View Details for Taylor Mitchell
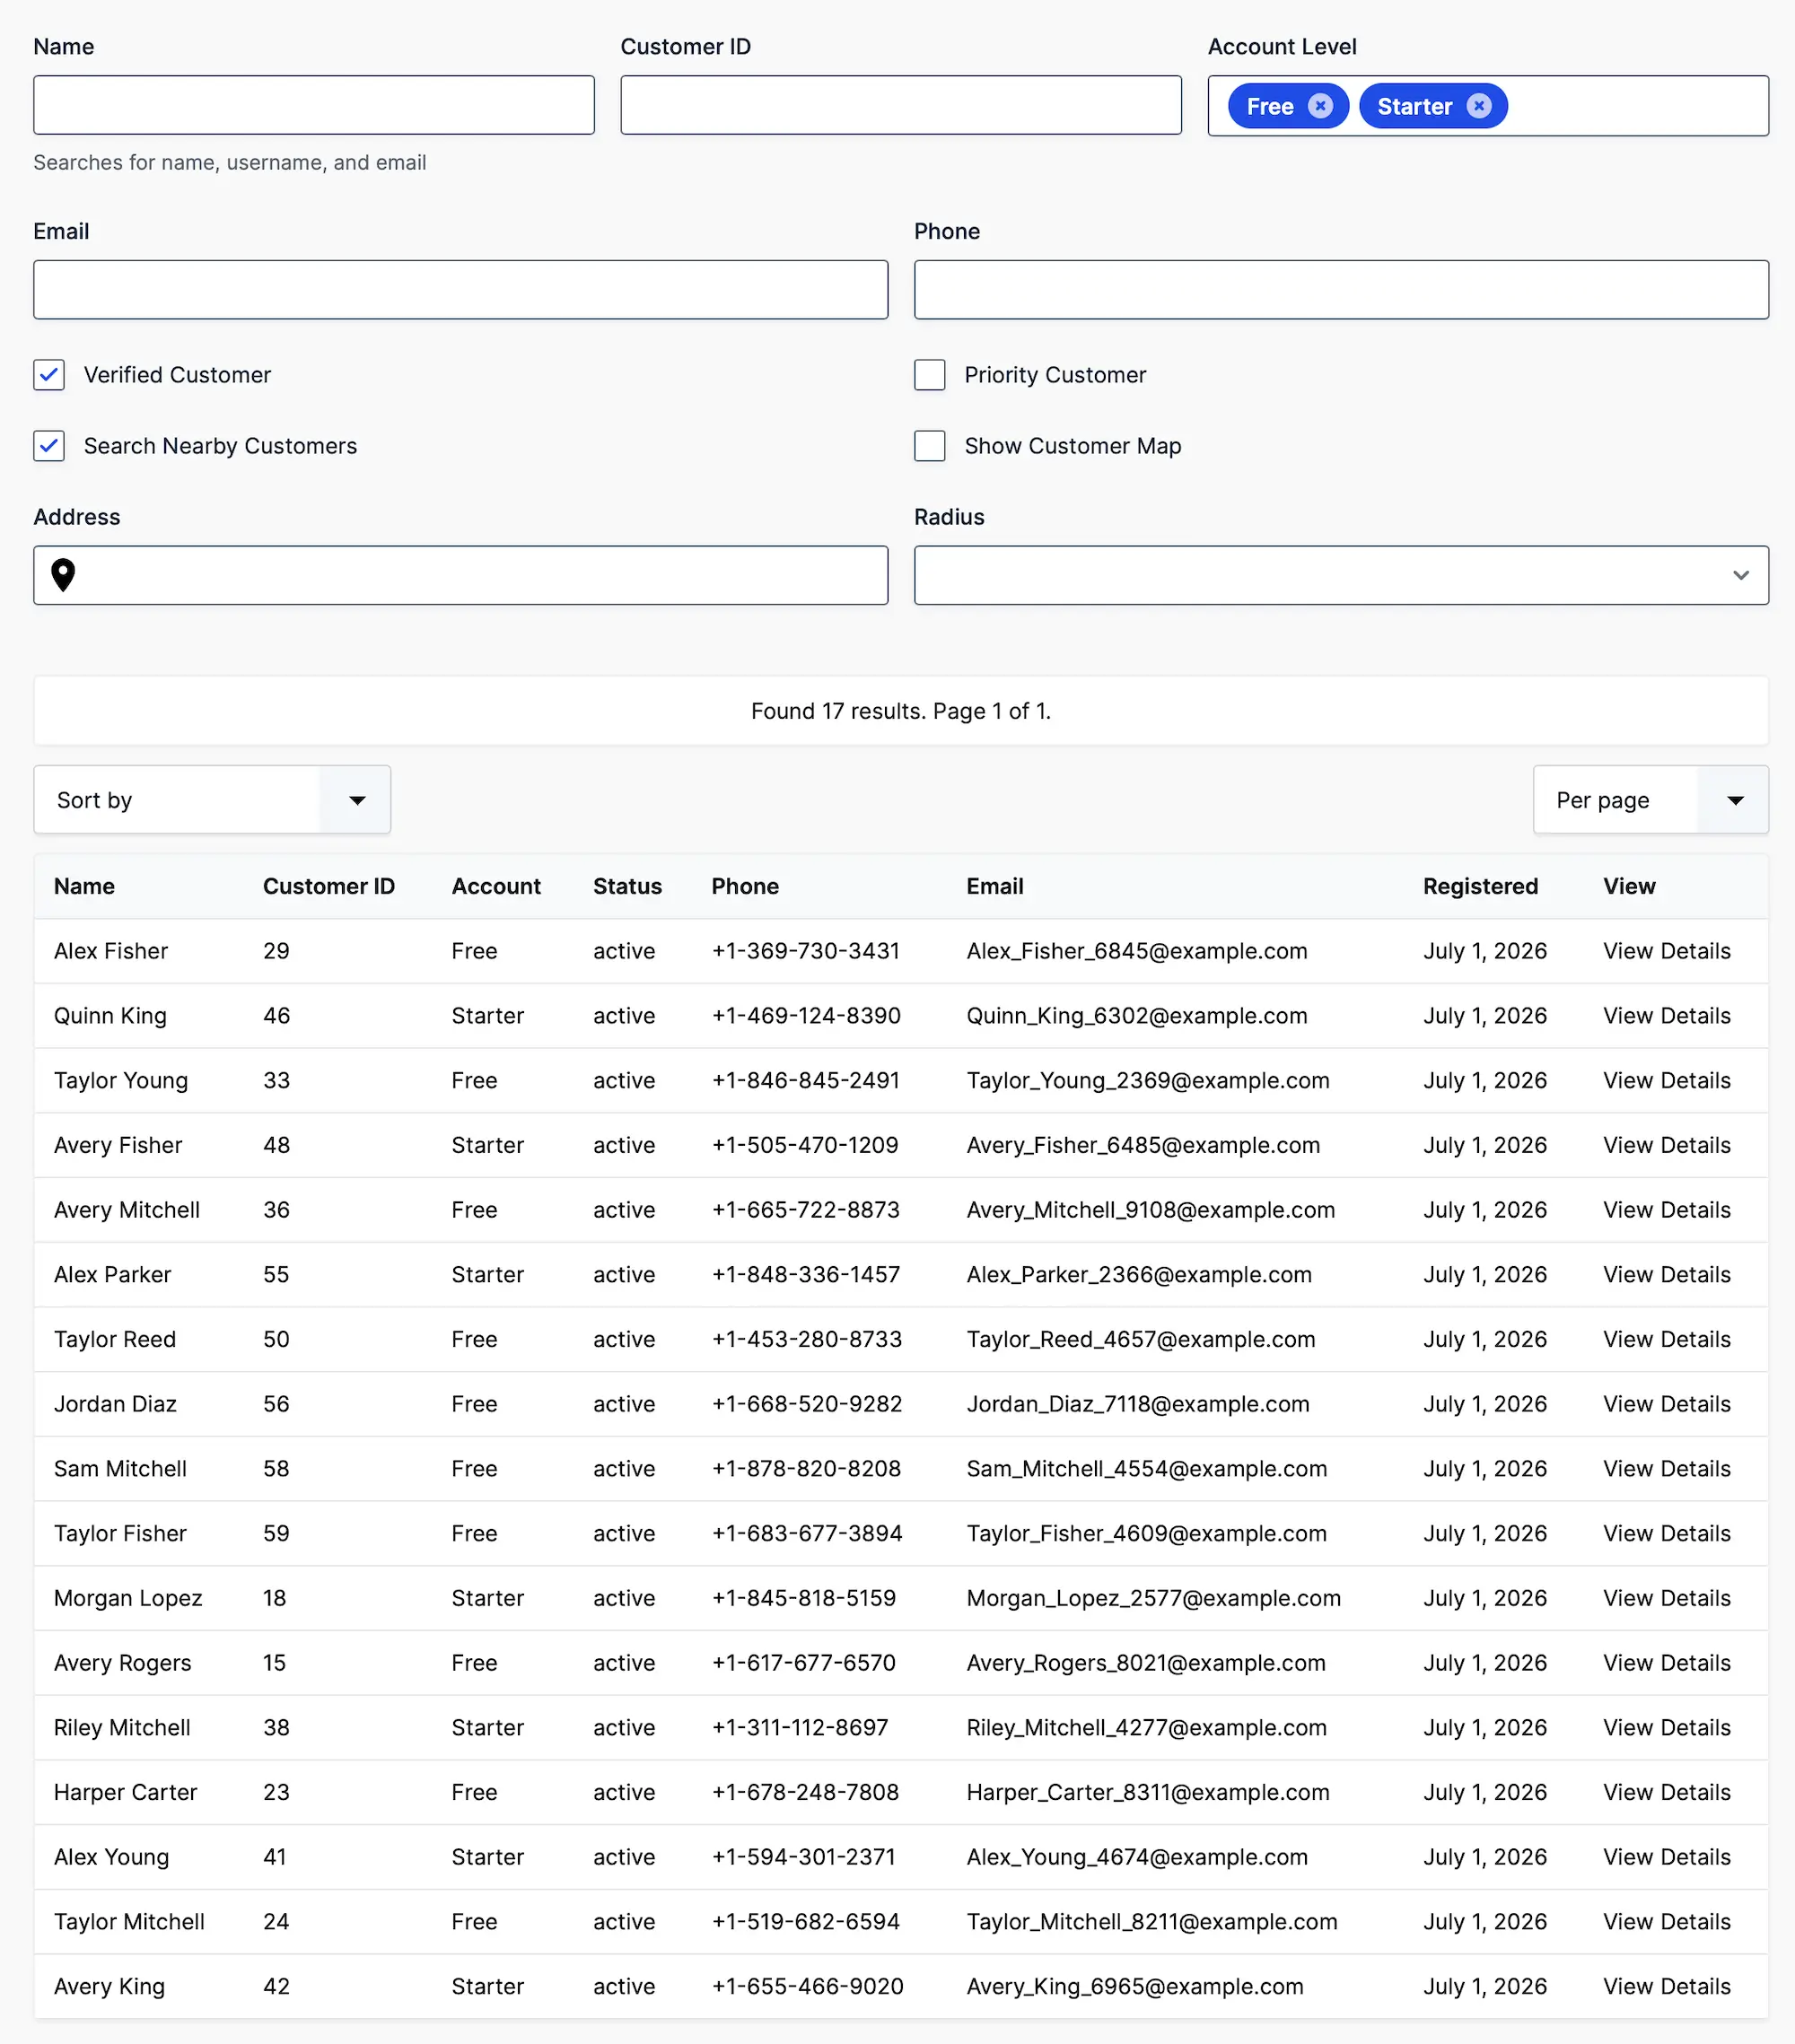The image size is (1795, 2044). coord(1666,1922)
